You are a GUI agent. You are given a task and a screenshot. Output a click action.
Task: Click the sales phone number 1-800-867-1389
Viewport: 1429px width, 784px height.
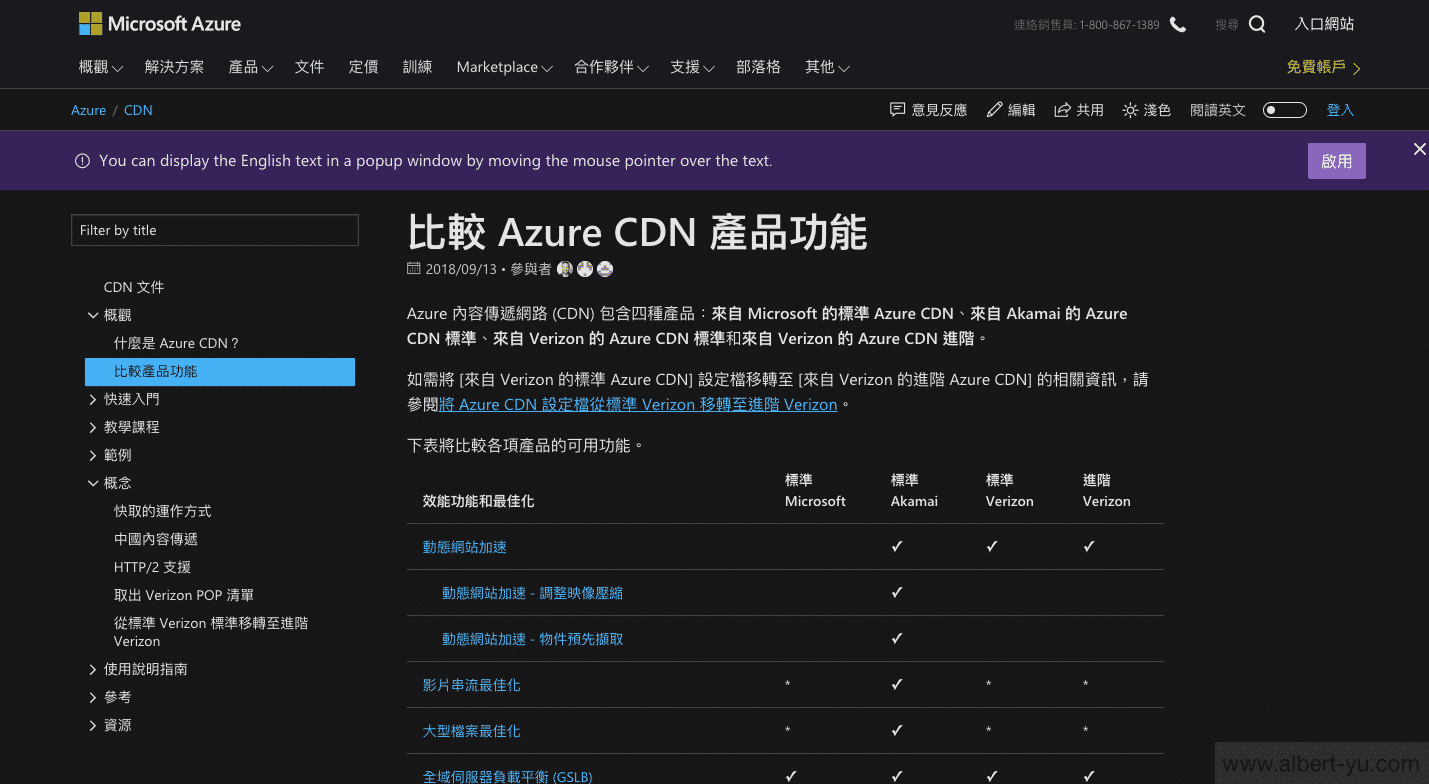(1119, 25)
